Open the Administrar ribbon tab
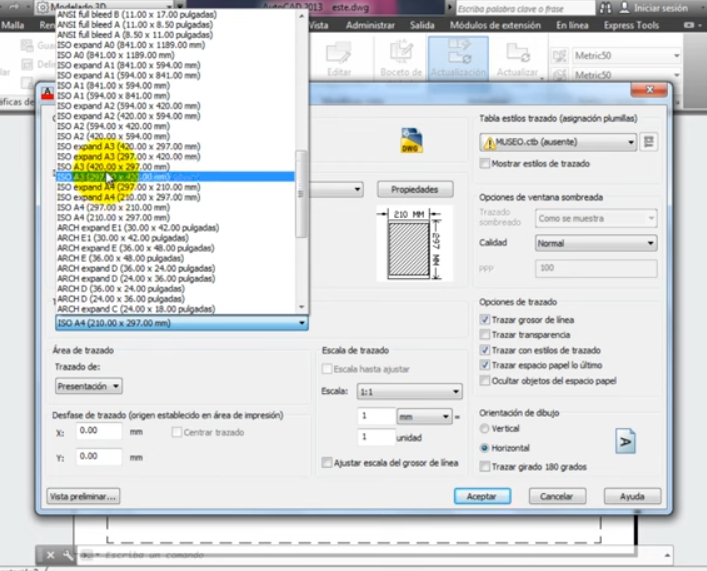 (x=370, y=25)
